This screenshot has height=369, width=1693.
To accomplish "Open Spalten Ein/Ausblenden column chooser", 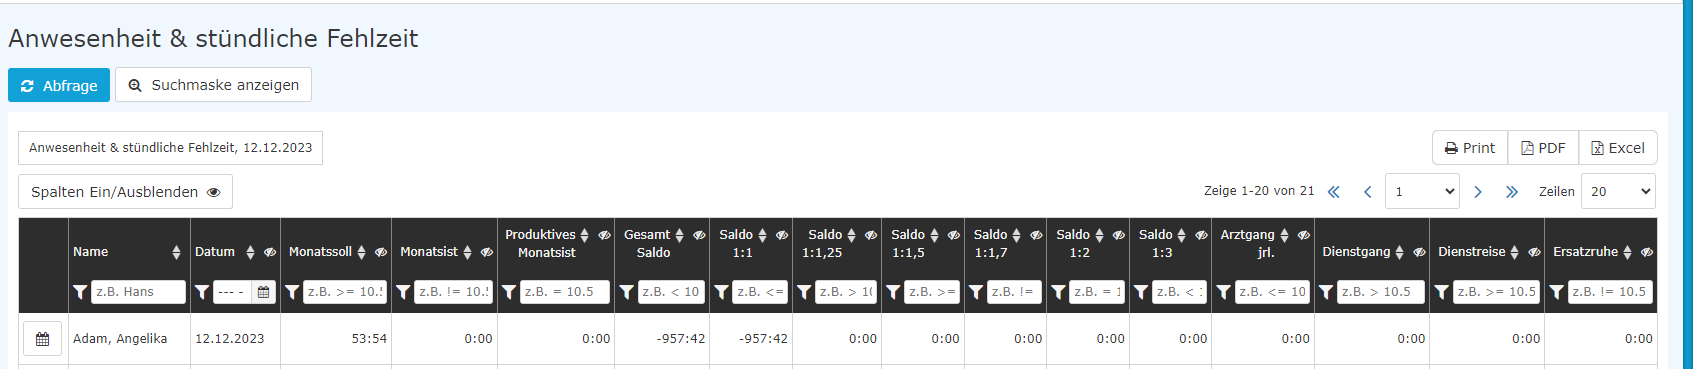I will pyautogui.click(x=125, y=192).
